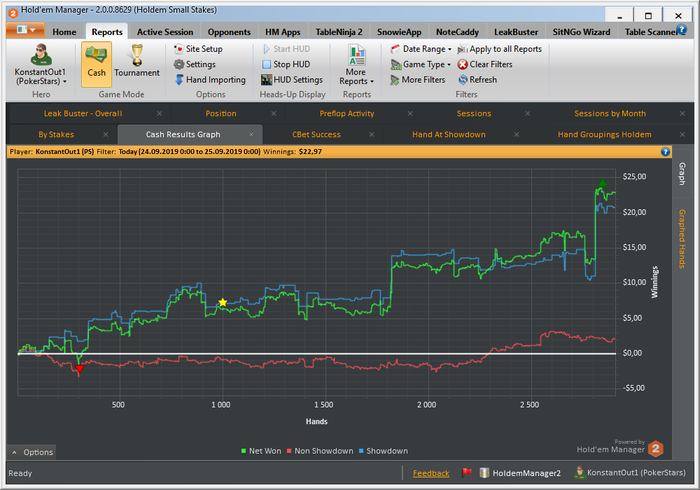This screenshot has height=490, width=700.
Task: Toggle Non Showdown line in legend
Action: click(322, 451)
